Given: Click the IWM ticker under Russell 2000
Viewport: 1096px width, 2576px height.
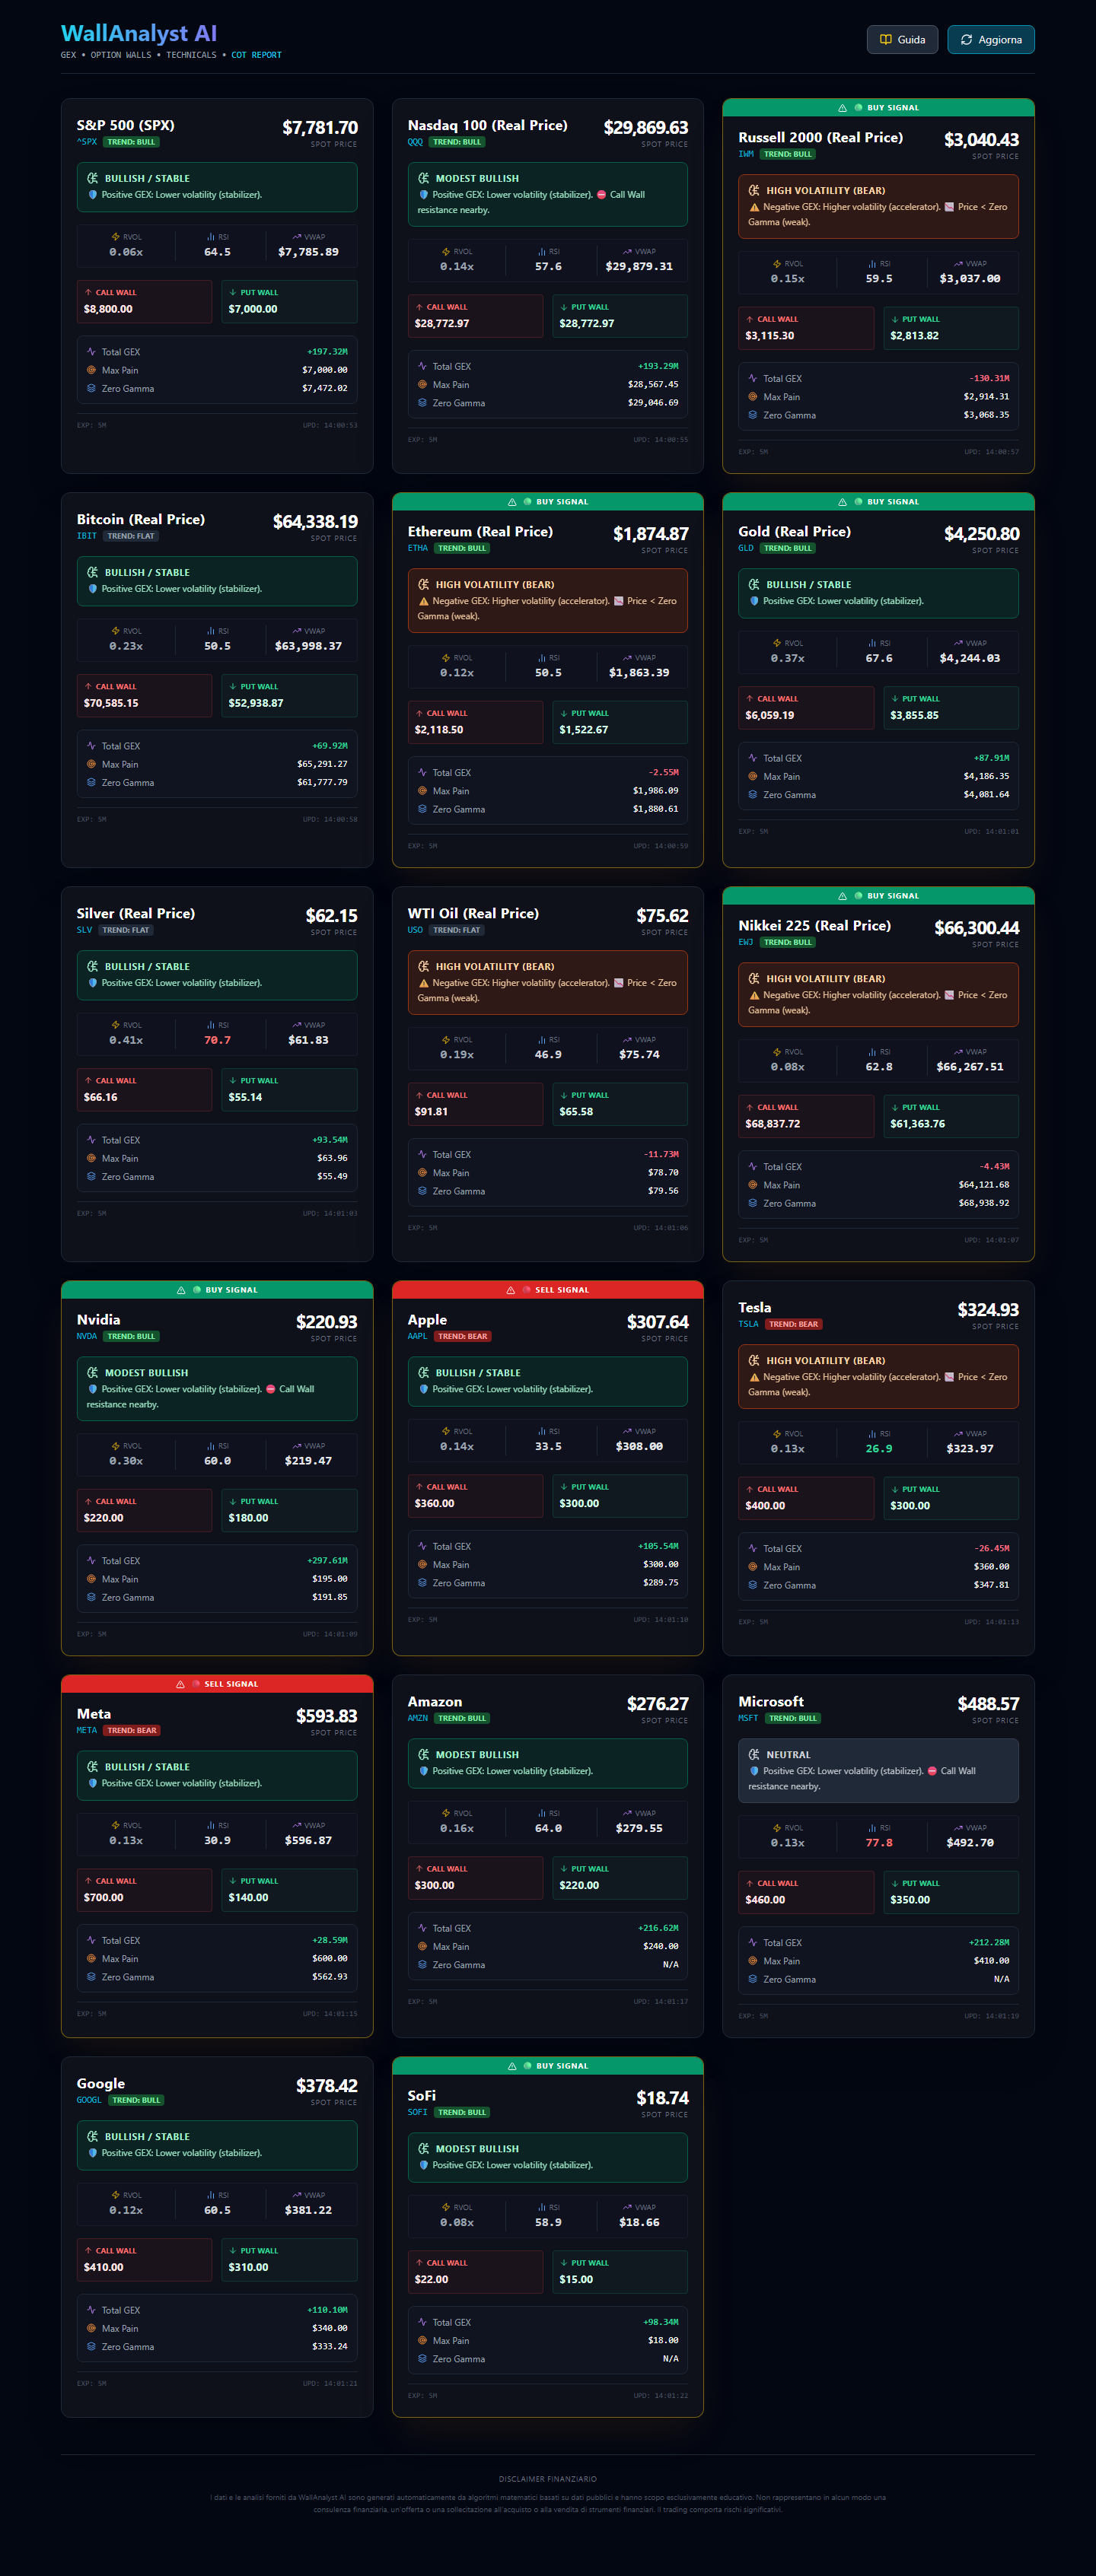Looking at the screenshot, I should (746, 154).
